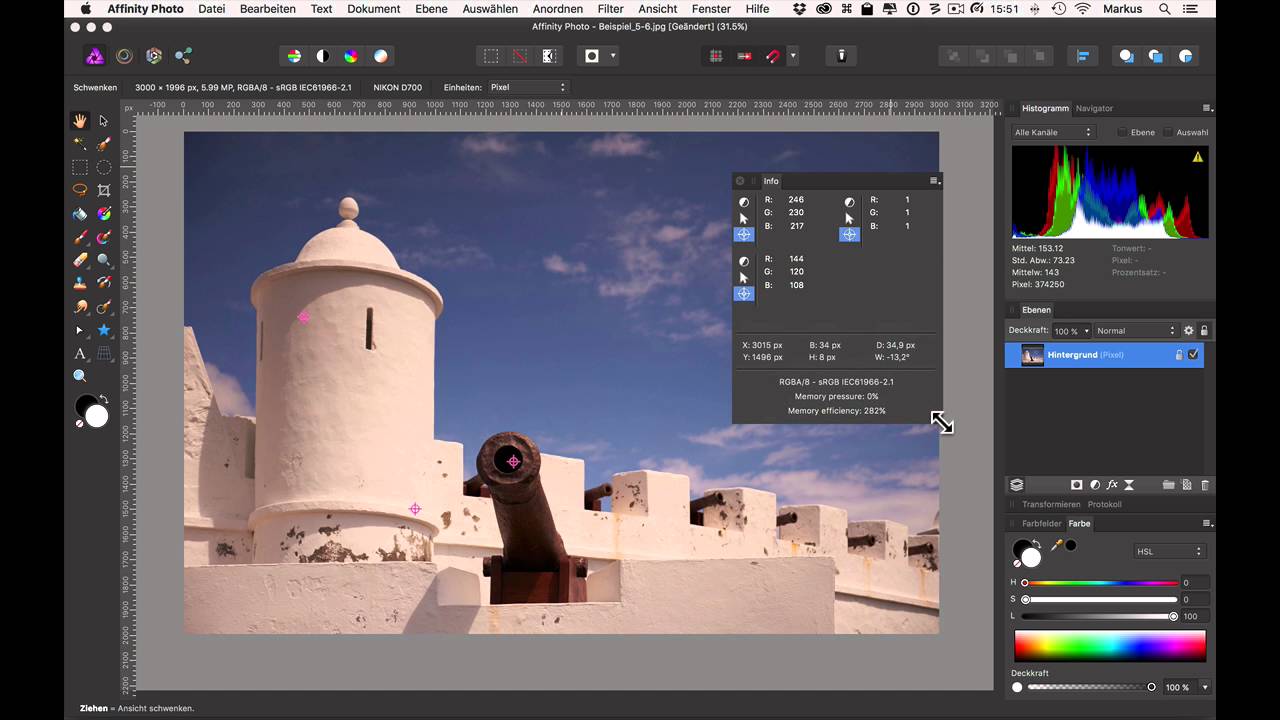Open the Filter menu
1280x720 pixels.
point(610,9)
